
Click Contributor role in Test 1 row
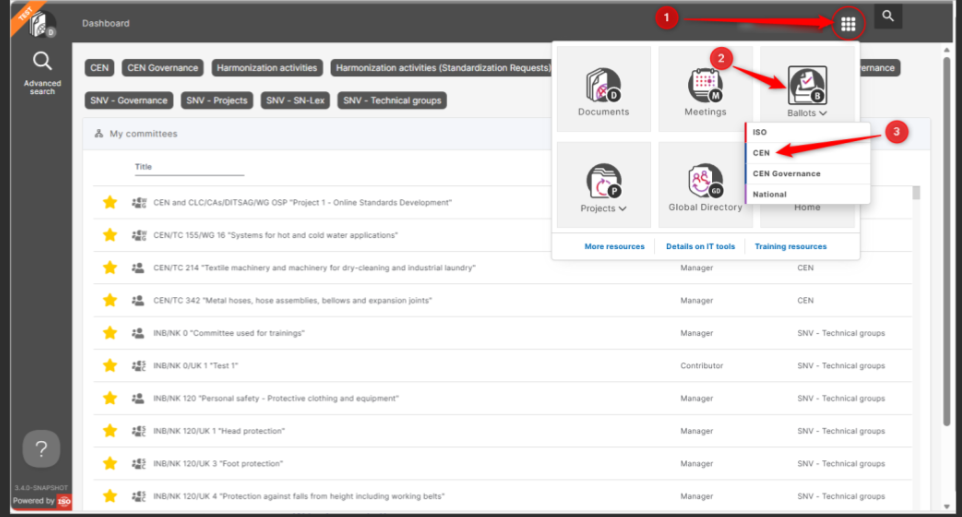coord(701,366)
